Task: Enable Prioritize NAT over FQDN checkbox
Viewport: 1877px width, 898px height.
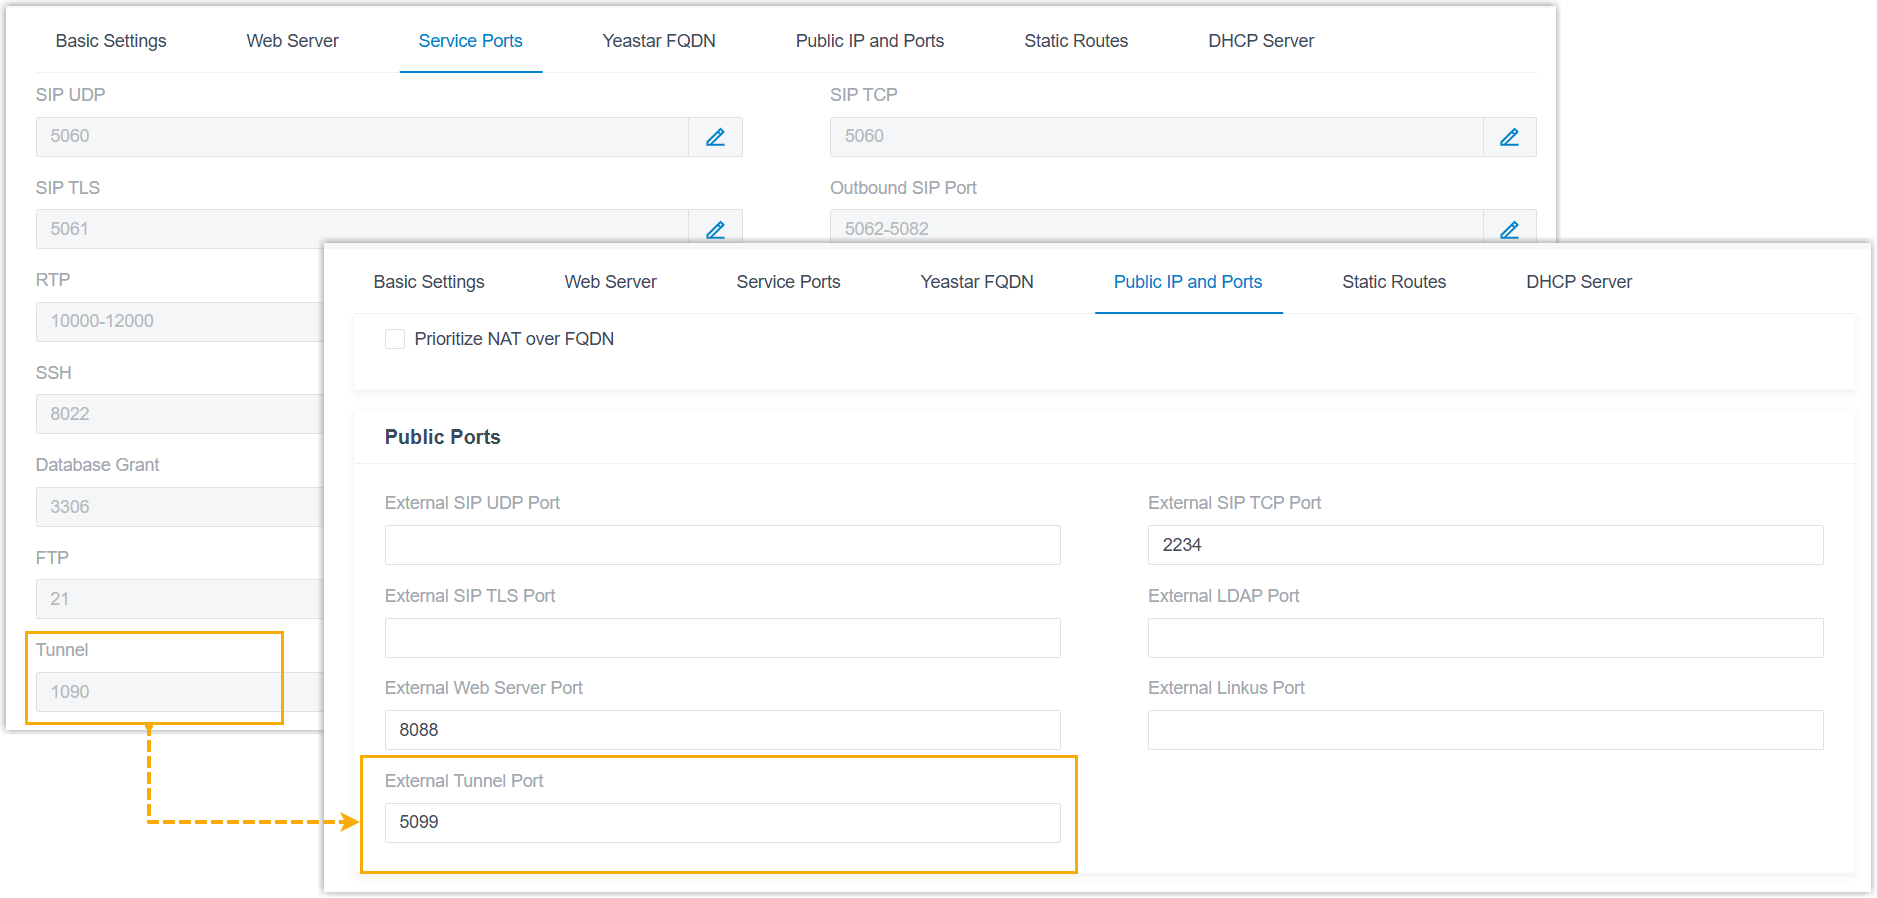Action: (395, 339)
